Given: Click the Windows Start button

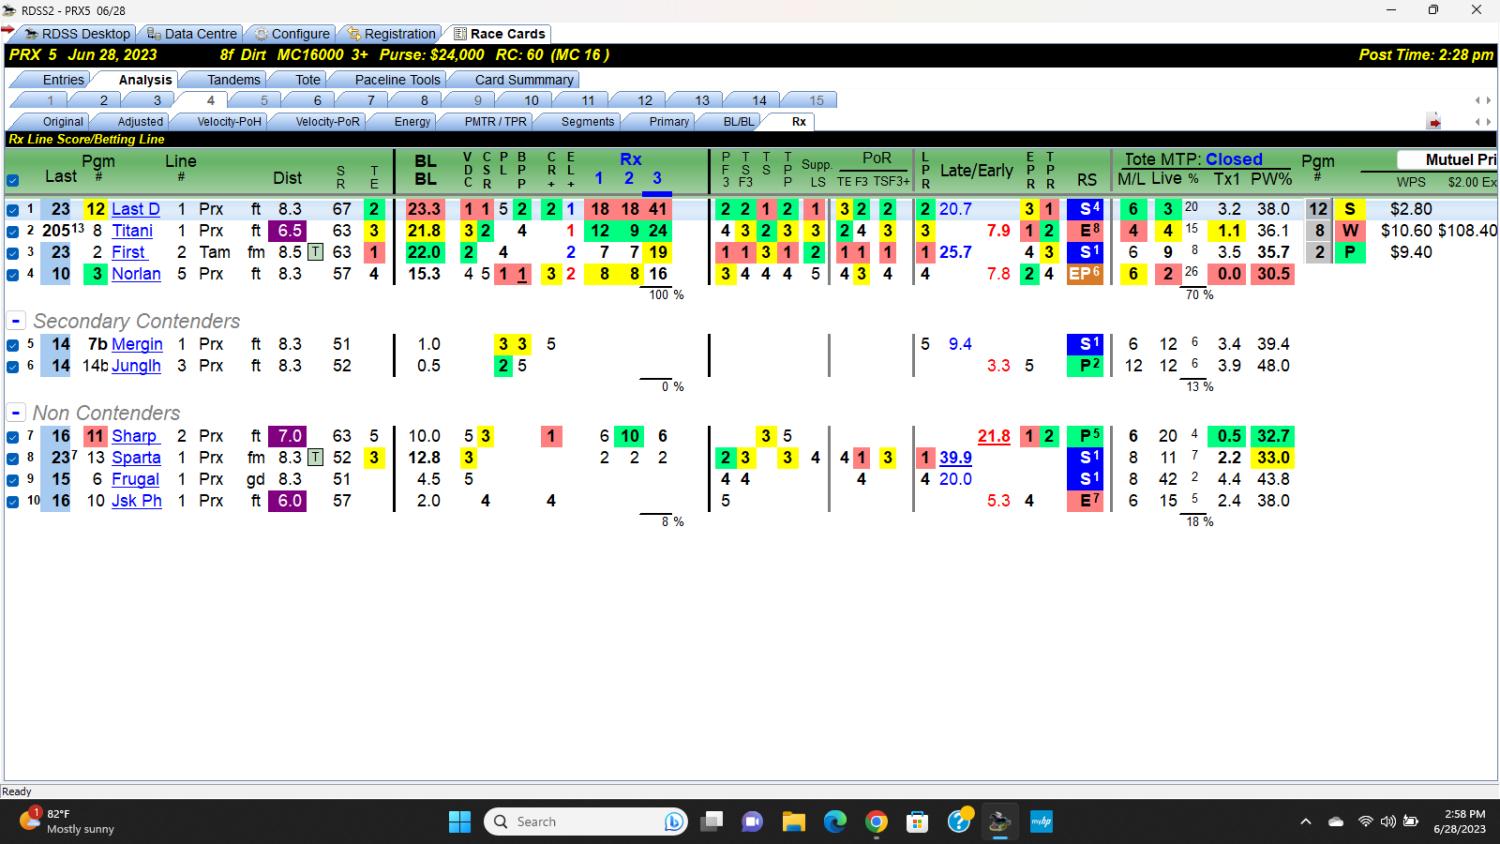Looking at the screenshot, I should 459,822.
